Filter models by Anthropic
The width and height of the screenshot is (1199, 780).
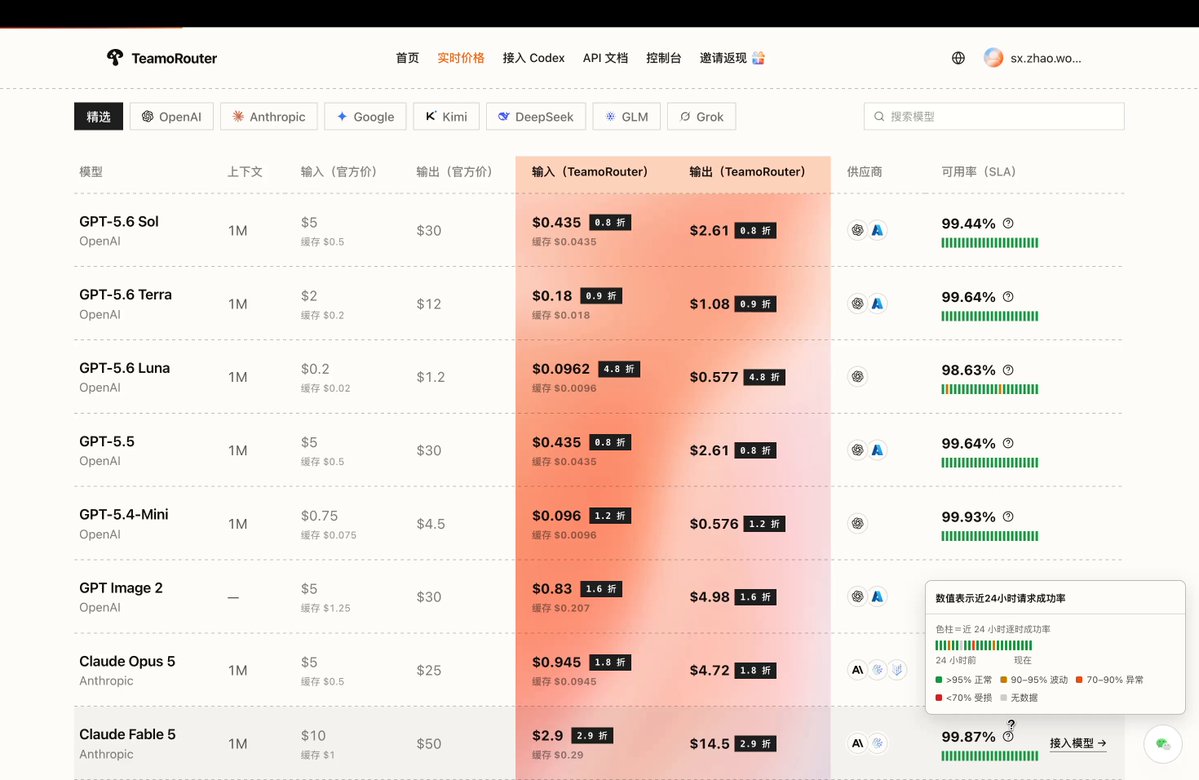(268, 116)
